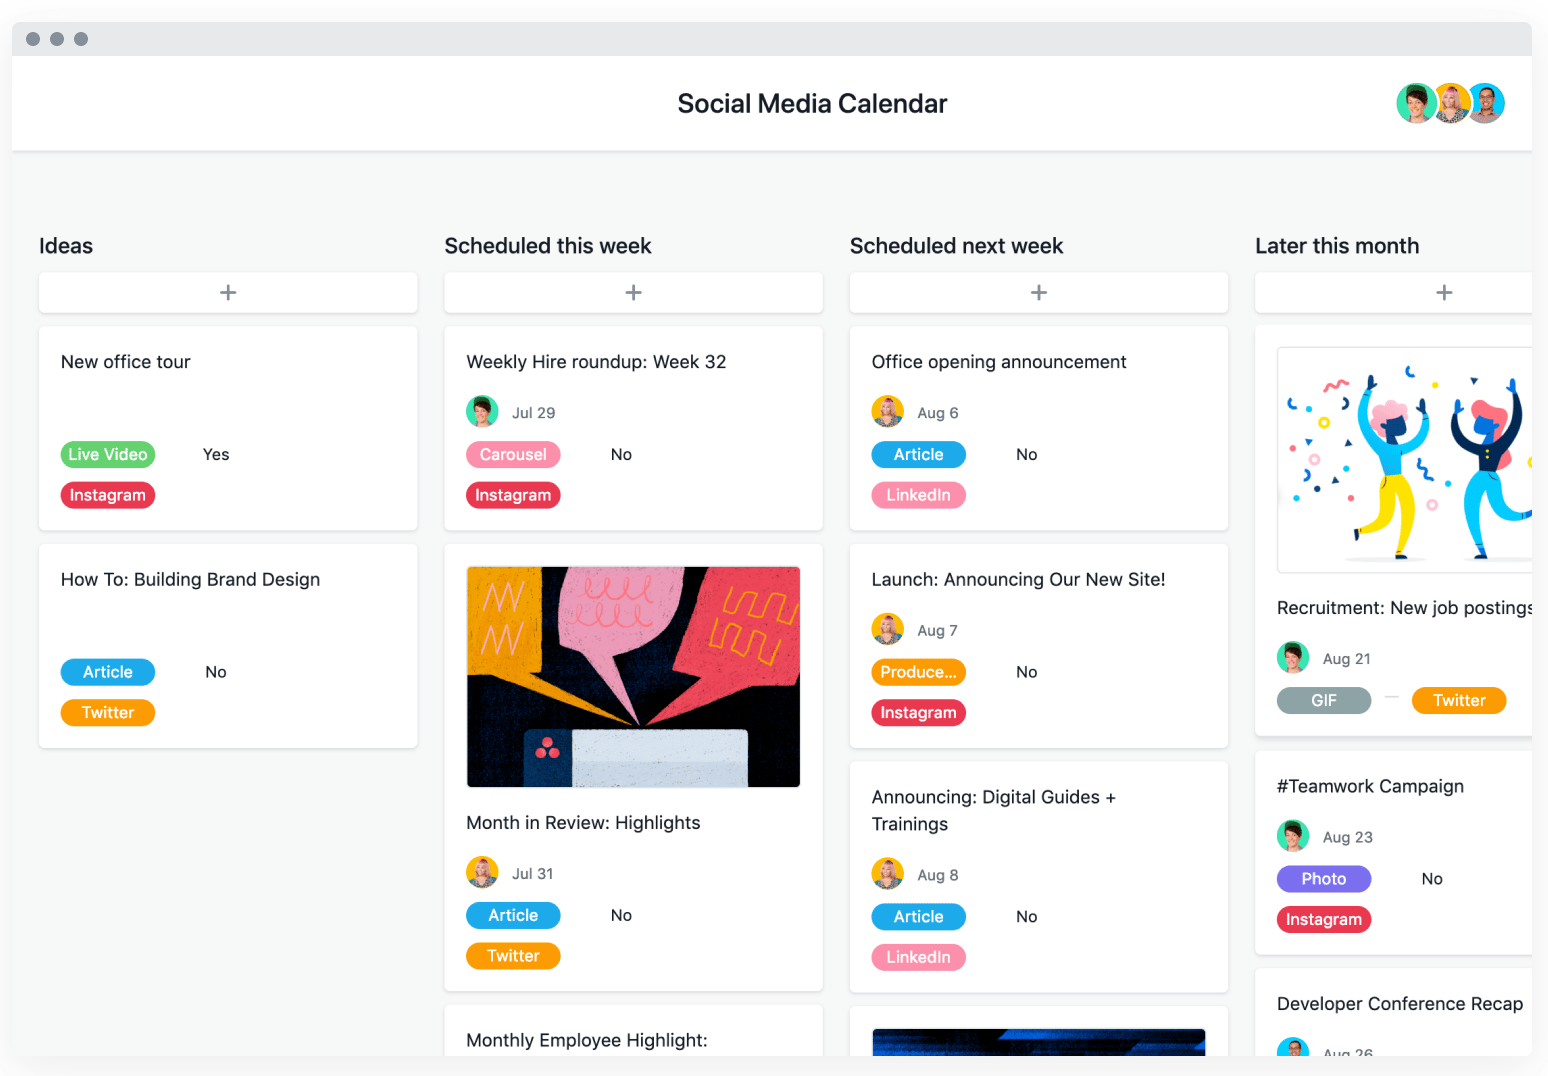Click the avatar on the Recruitment job postings card

[x=1292, y=657]
